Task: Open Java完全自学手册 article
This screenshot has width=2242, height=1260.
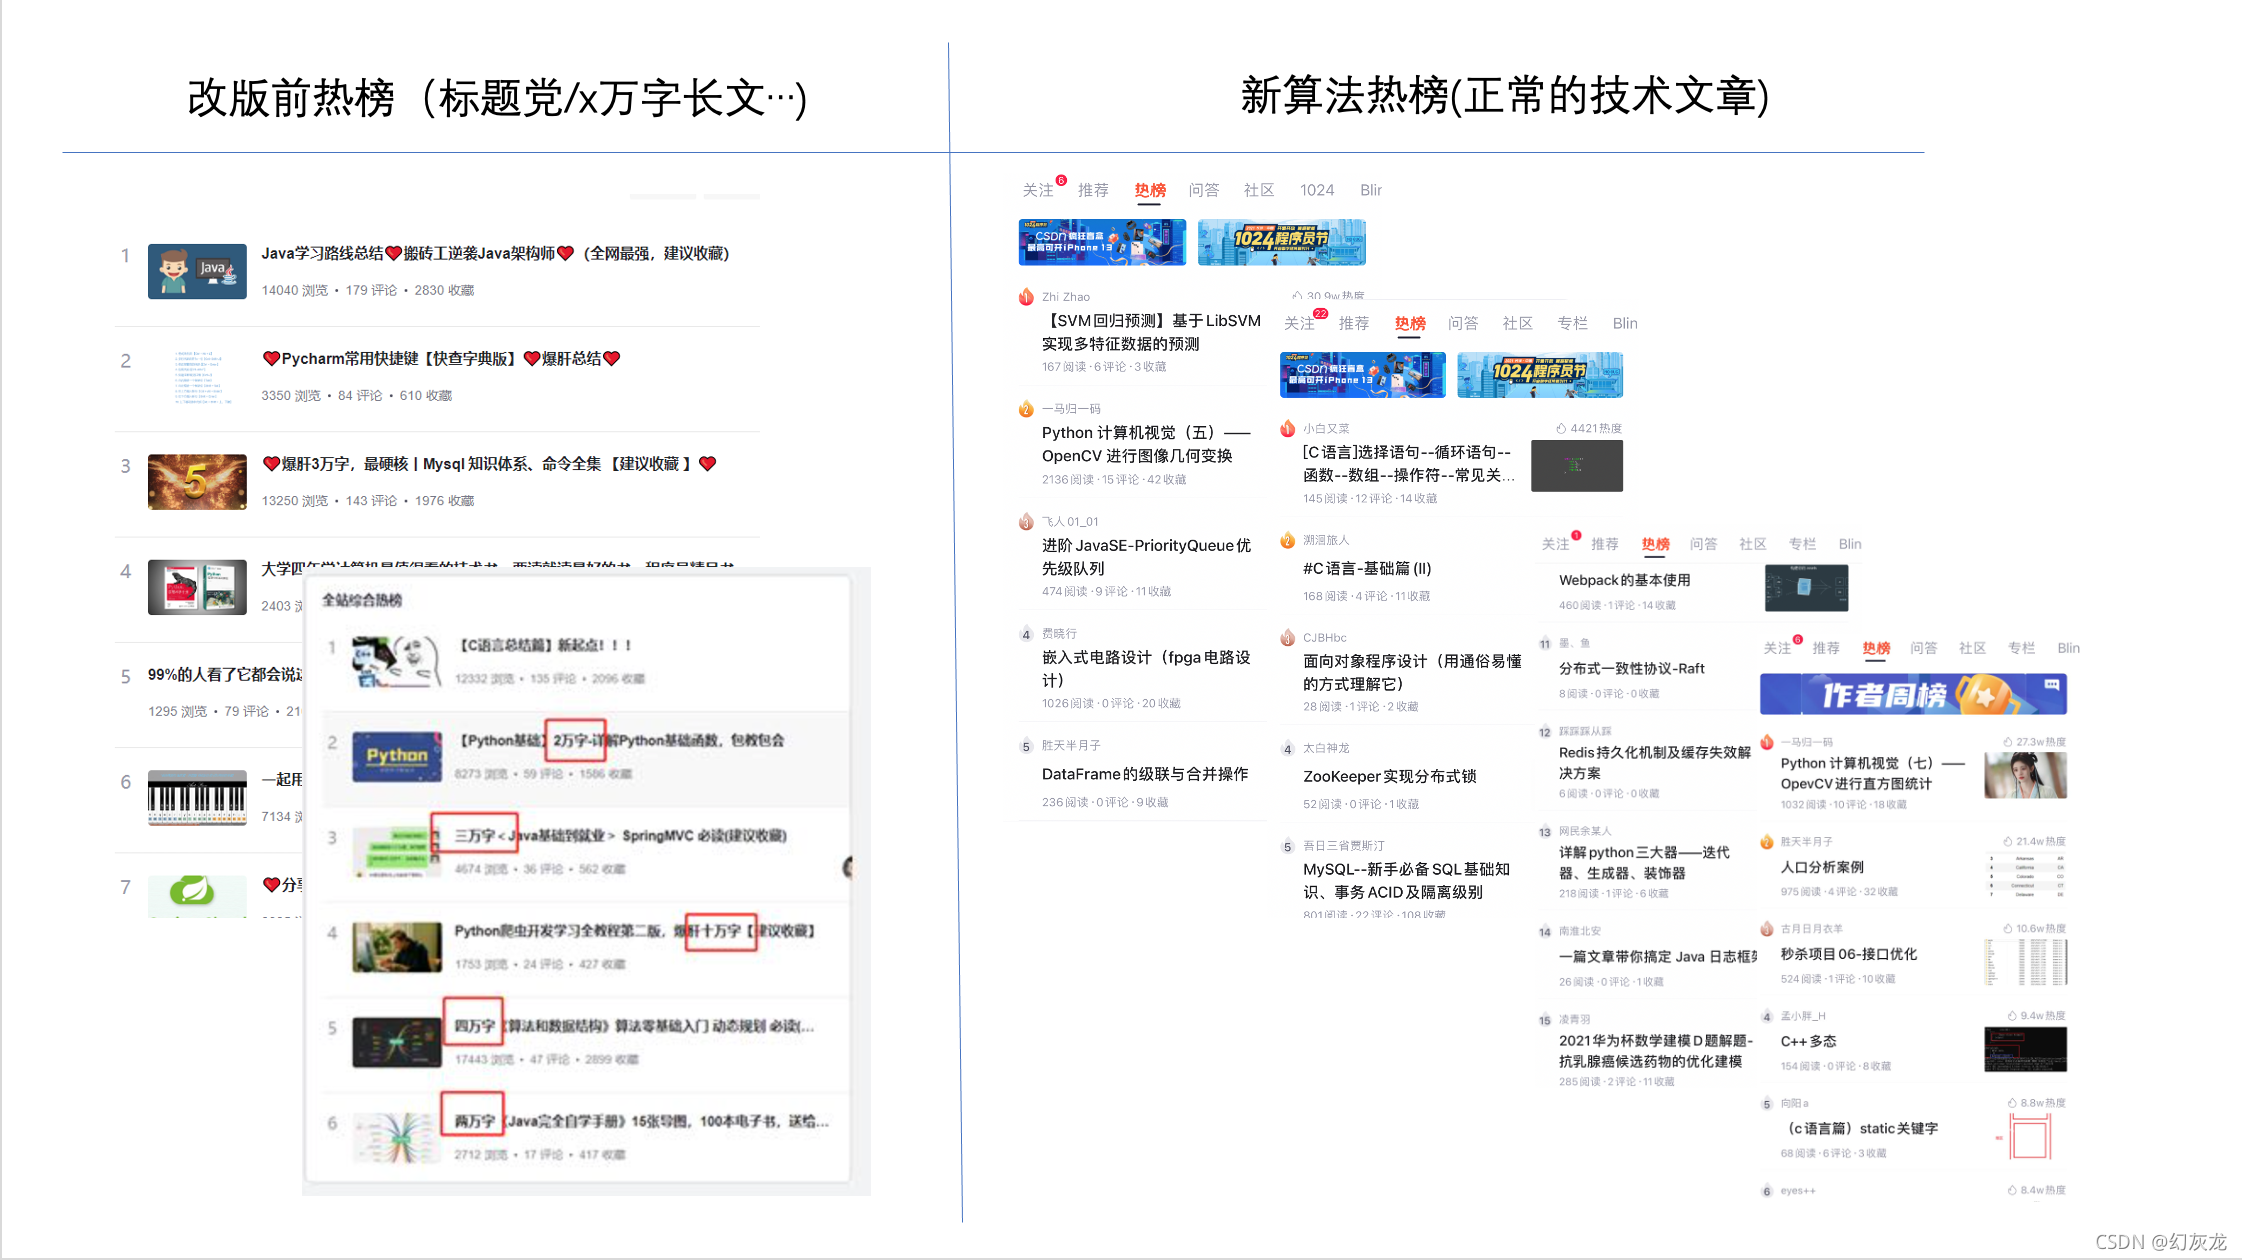Action: [641, 1121]
